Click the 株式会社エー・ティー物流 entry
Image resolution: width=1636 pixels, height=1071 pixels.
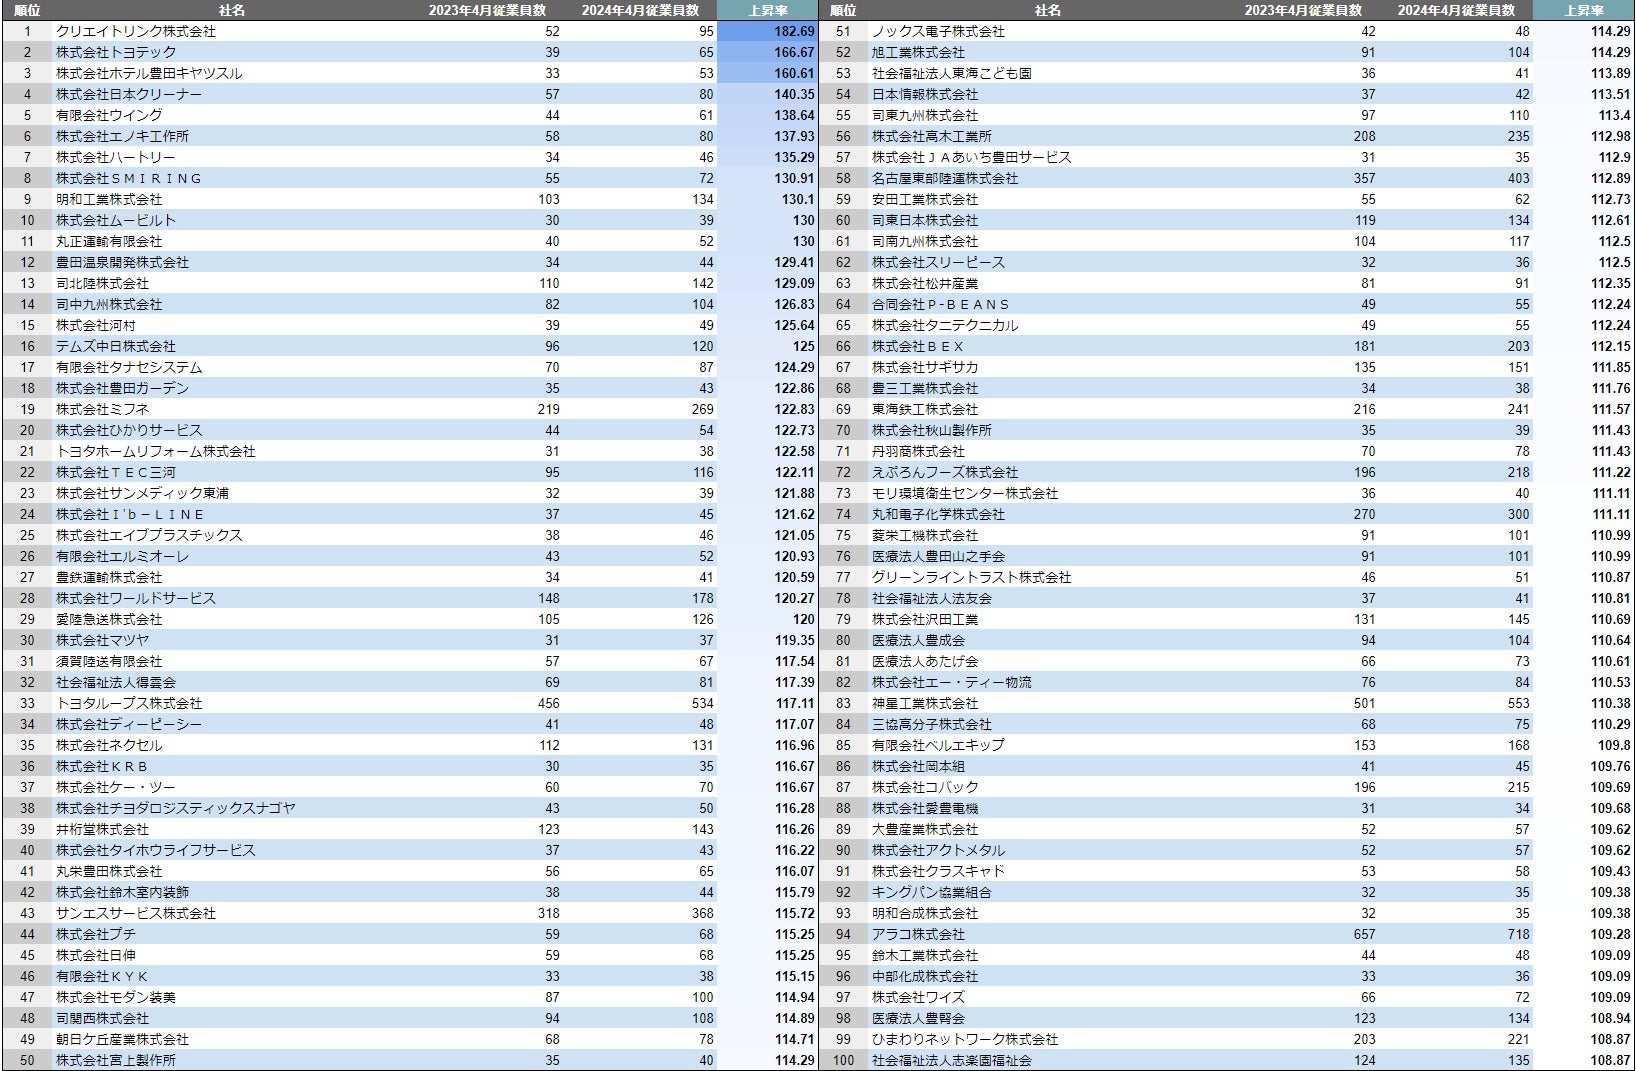pos(952,682)
